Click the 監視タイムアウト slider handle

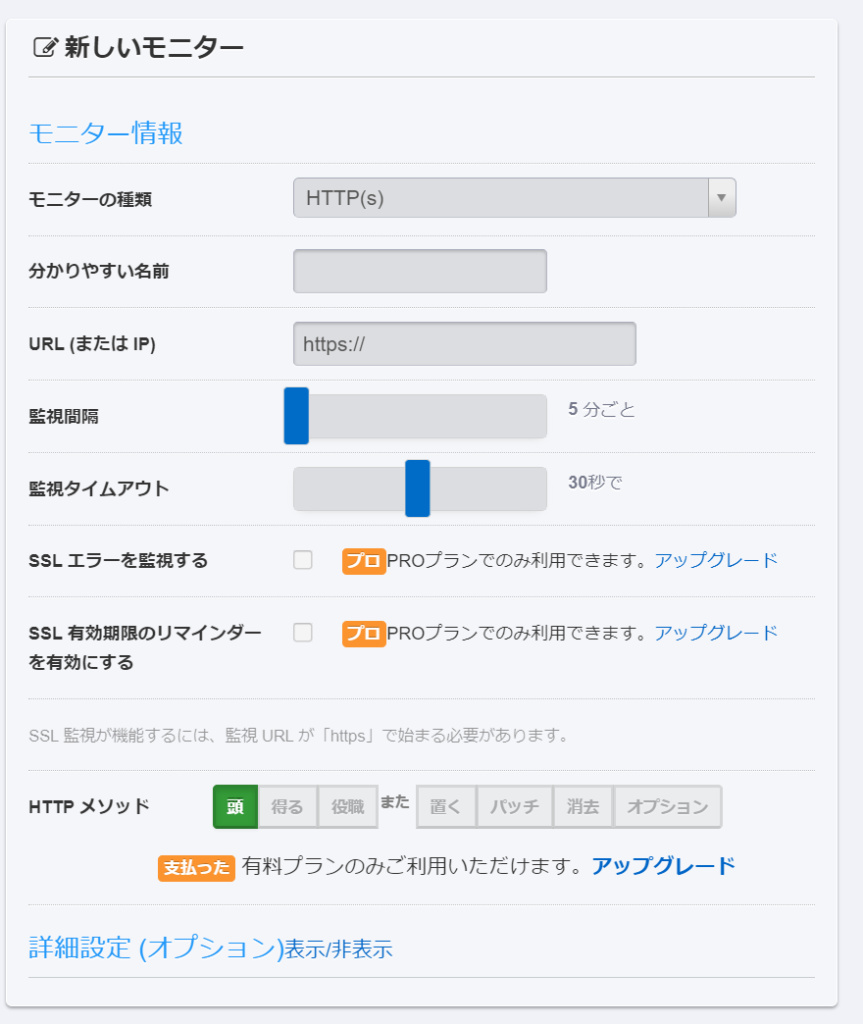pyautogui.click(x=417, y=488)
